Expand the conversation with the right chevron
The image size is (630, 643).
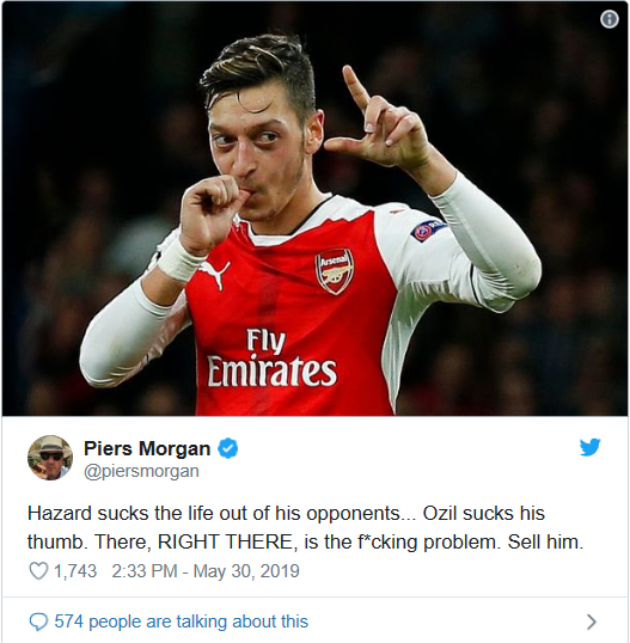pos(591,621)
